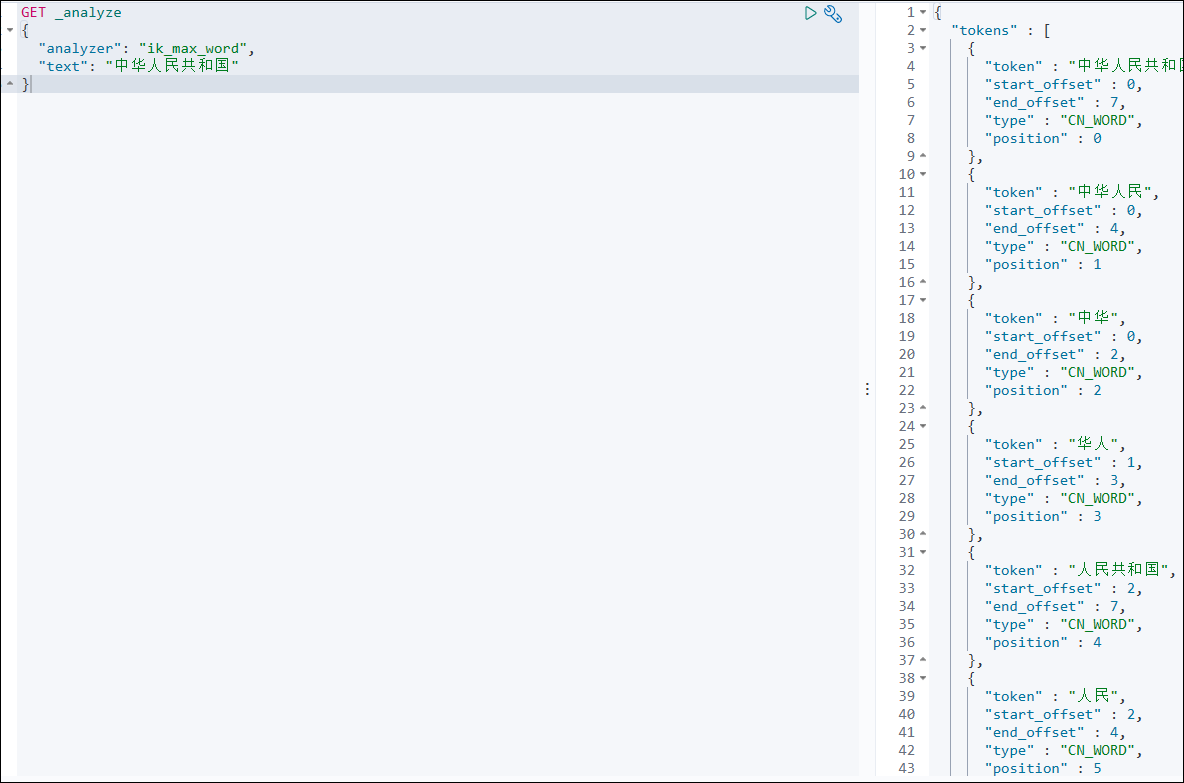1184x783 pixels.
Task: Click position value 1 on line 15
Action: click(1097, 265)
